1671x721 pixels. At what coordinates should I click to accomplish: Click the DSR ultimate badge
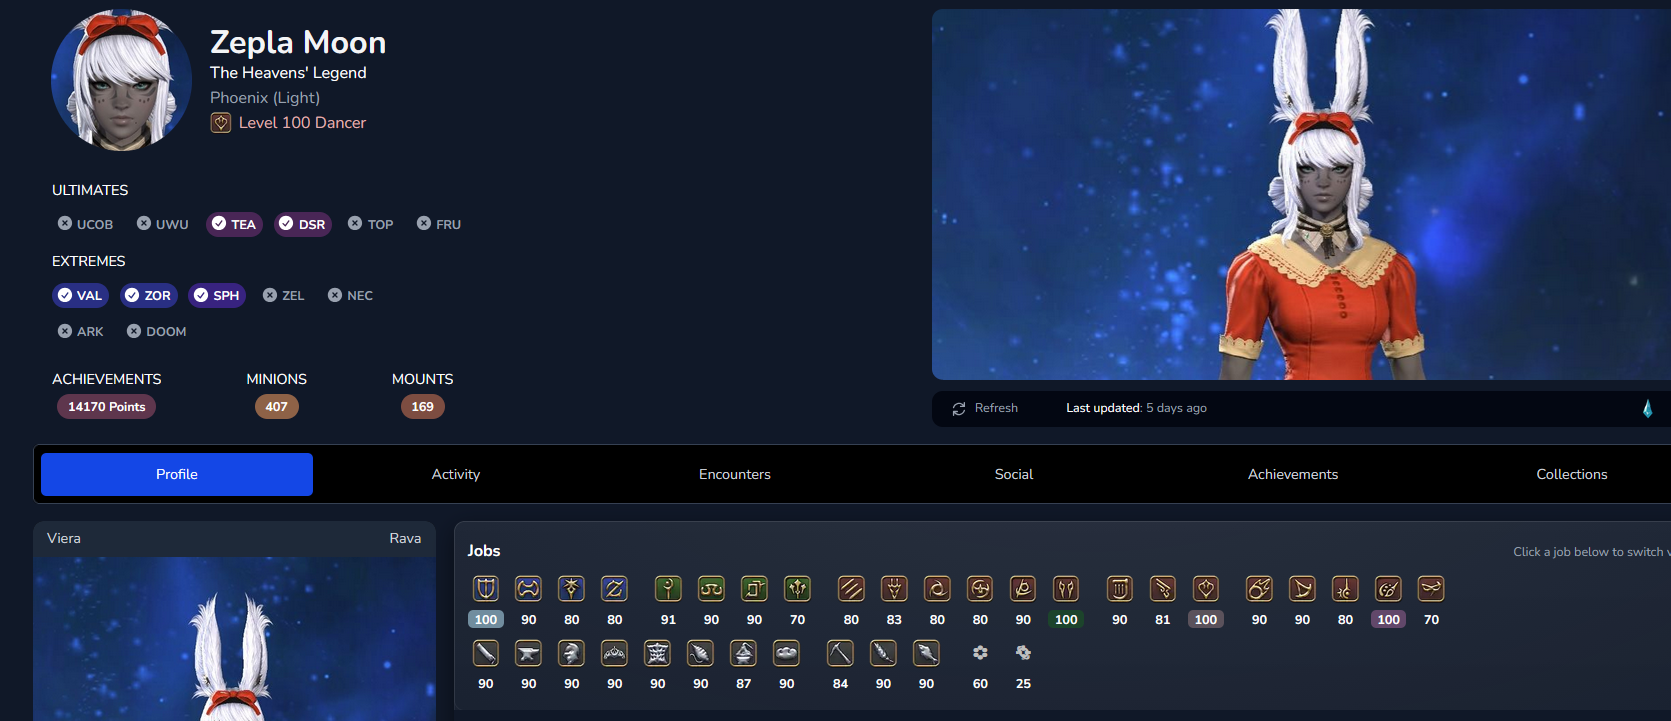point(303,224)
